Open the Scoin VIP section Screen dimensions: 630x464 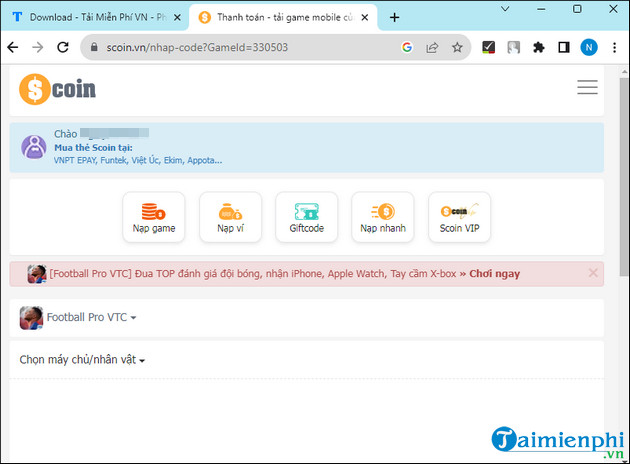pos(459,217)
